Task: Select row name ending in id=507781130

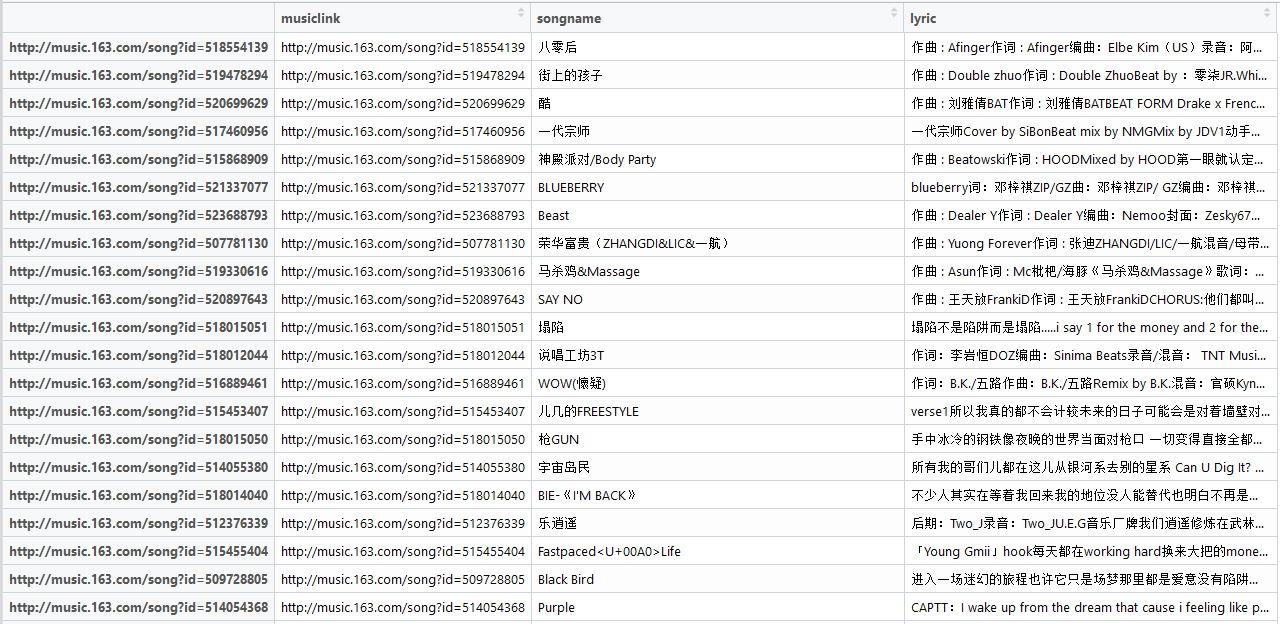Action: click(138, 243)
